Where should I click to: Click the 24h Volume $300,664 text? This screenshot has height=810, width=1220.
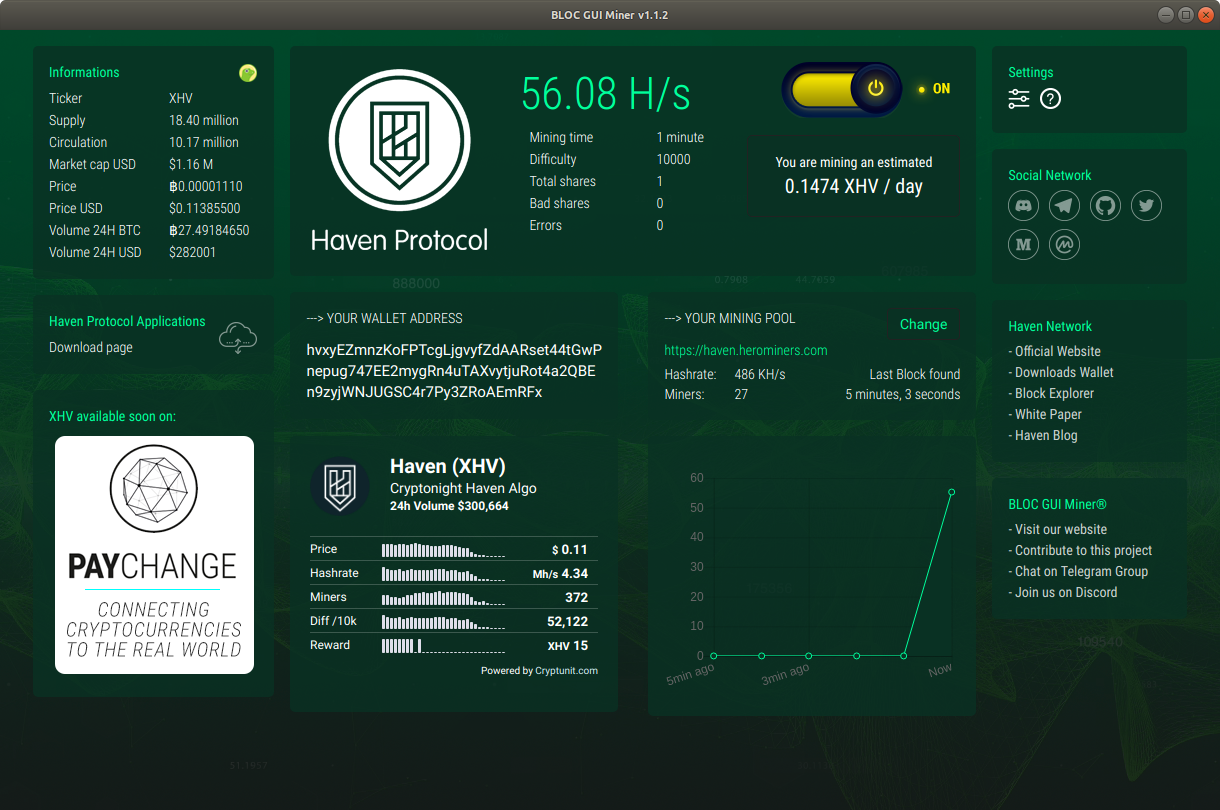[449, 506]
